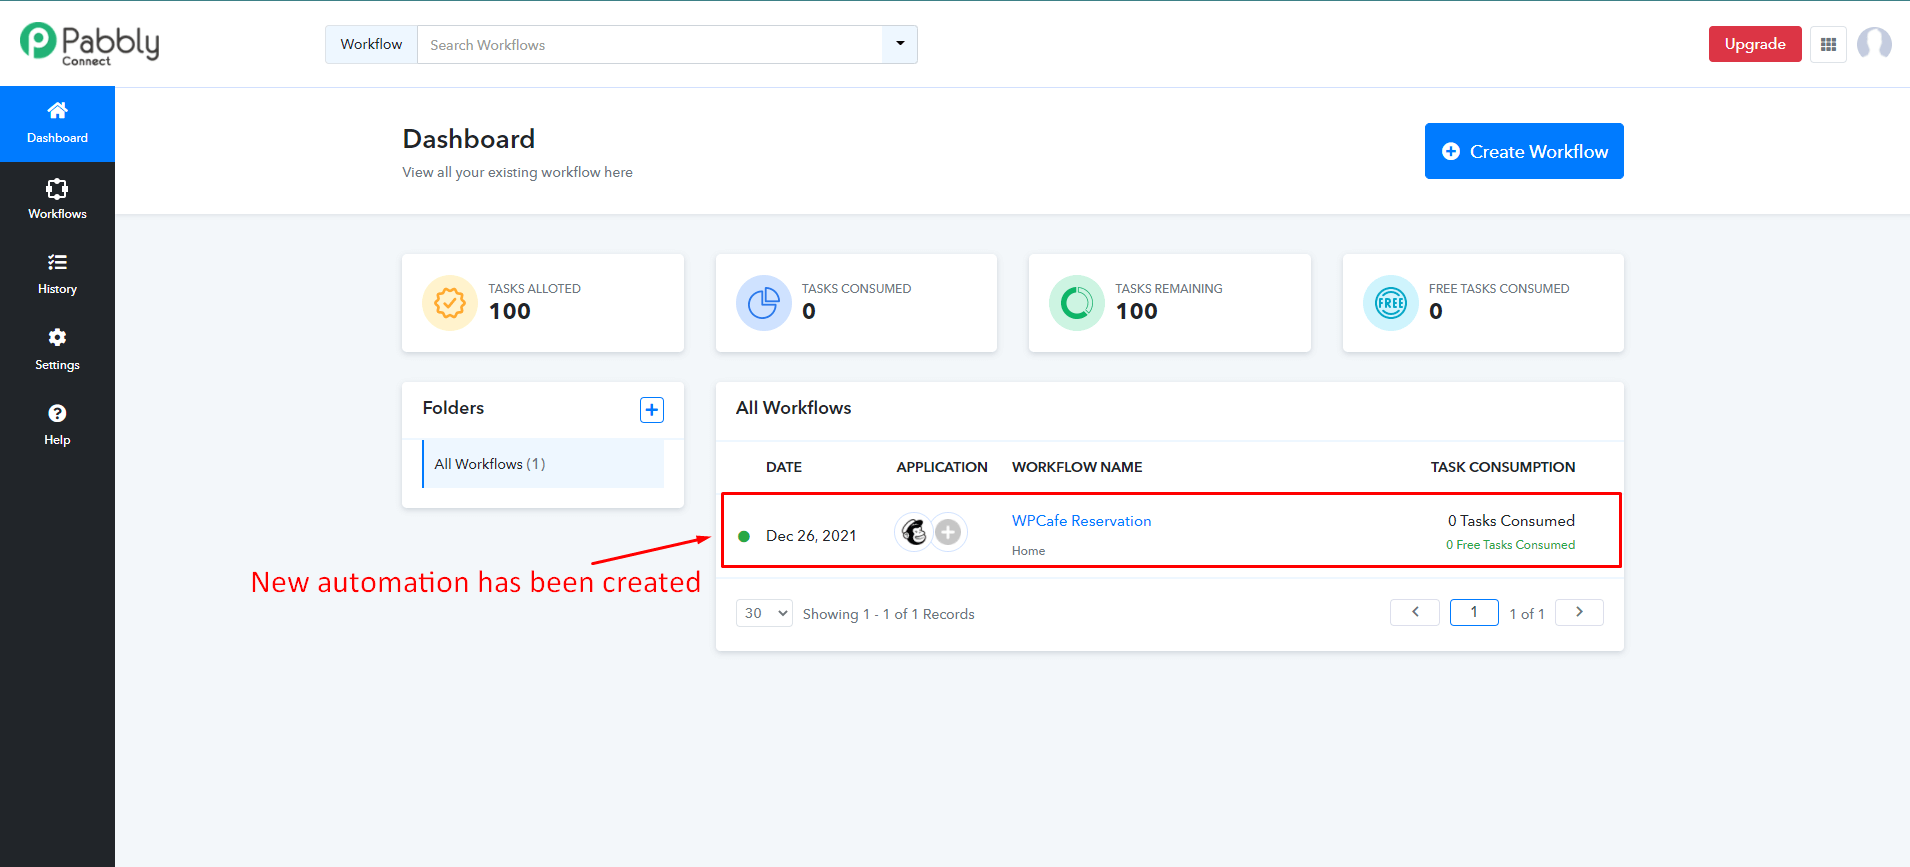This screenshot has width=1910, height=867.
Task: Click the Mailchimp application icon
Action: (914, 532)
